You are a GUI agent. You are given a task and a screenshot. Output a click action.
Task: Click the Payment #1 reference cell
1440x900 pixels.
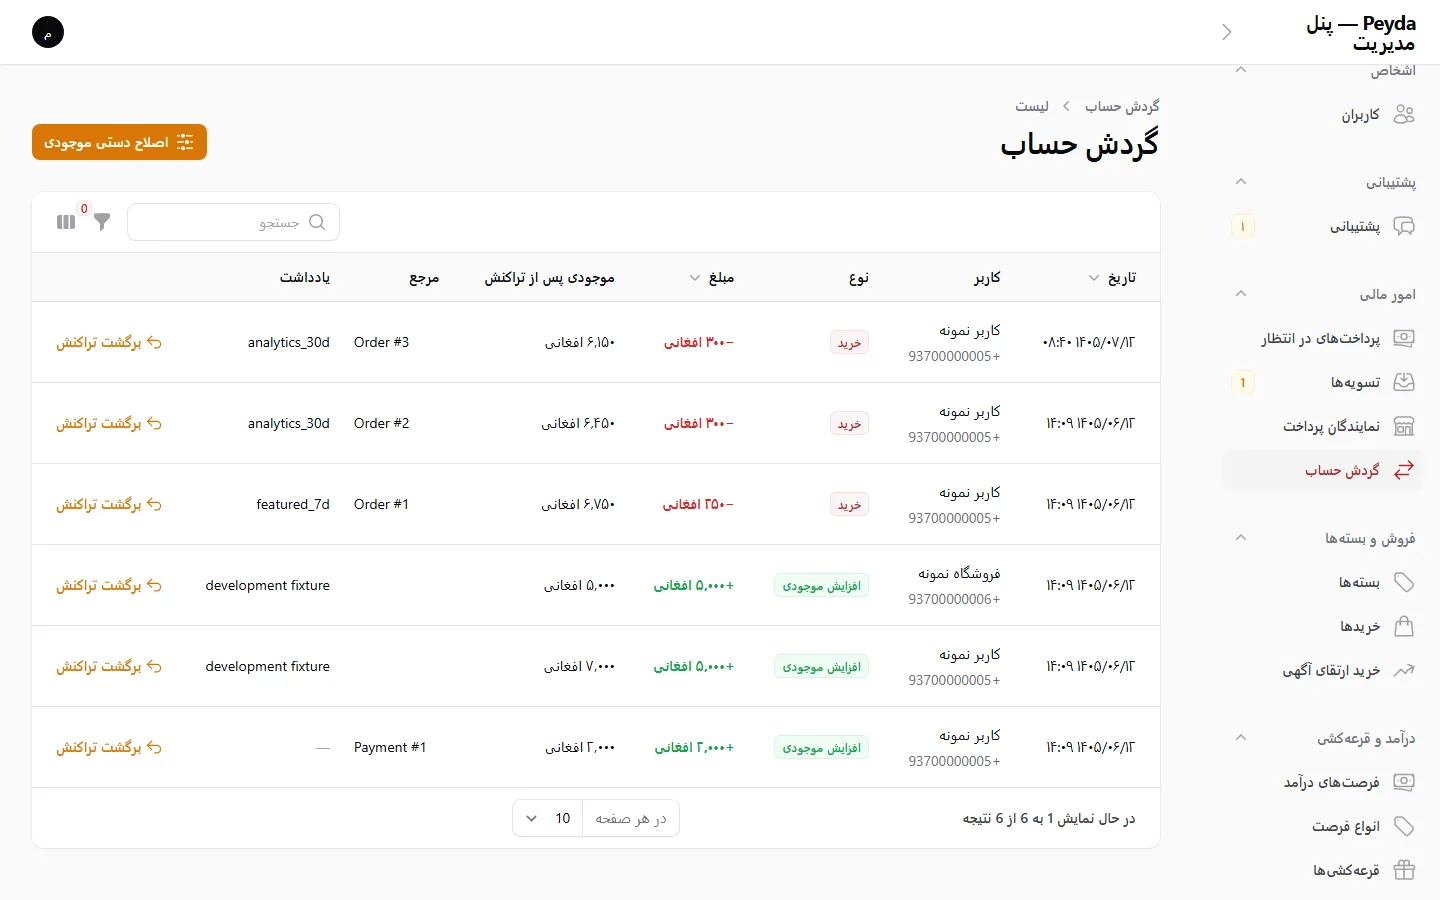(390, 748)
